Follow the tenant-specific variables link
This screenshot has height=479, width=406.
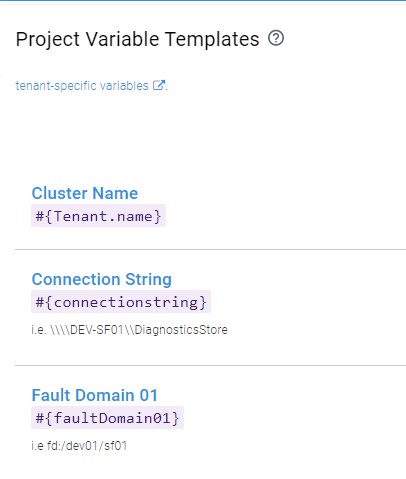pyautogui.click(x=82, y=86)
